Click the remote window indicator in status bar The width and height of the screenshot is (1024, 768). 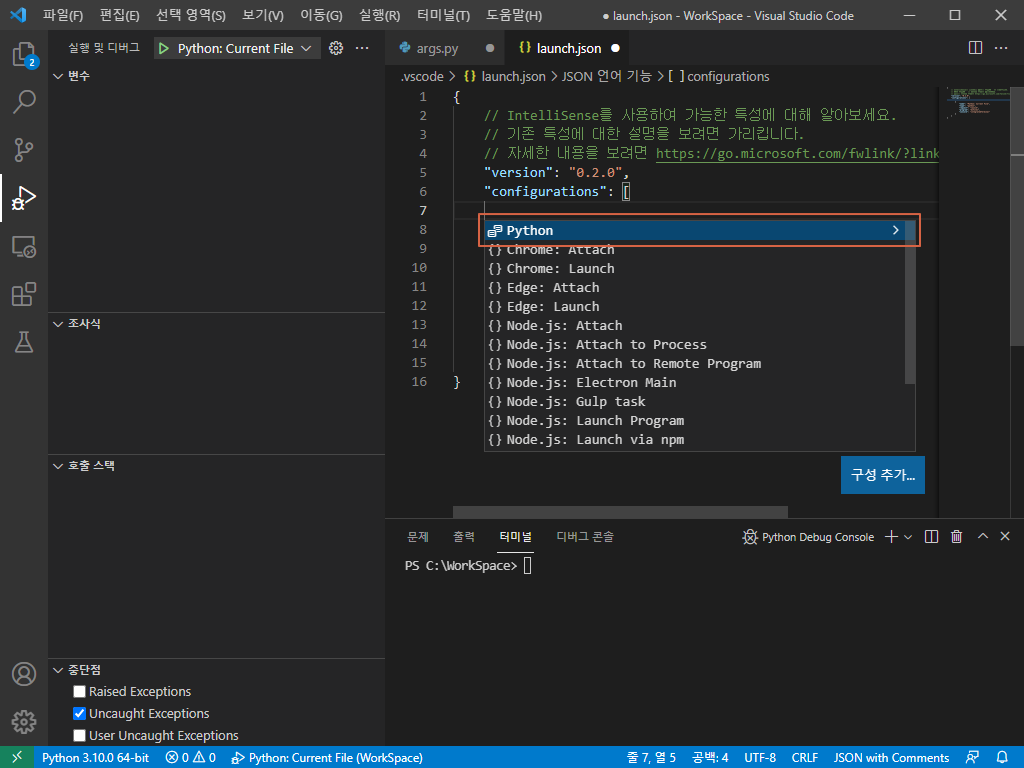coord(17,757)
